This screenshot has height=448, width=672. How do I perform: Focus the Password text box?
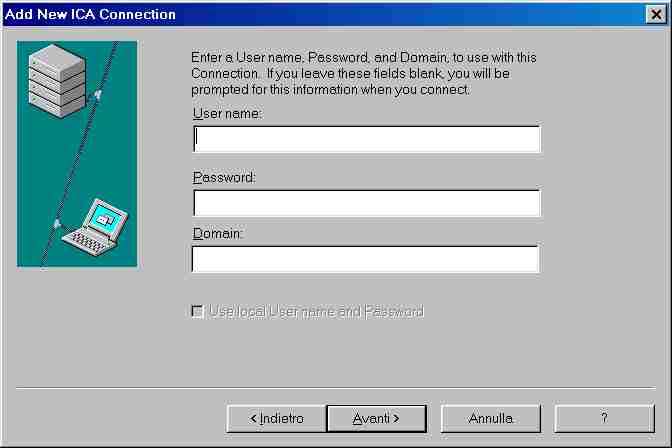coord(366,203)
